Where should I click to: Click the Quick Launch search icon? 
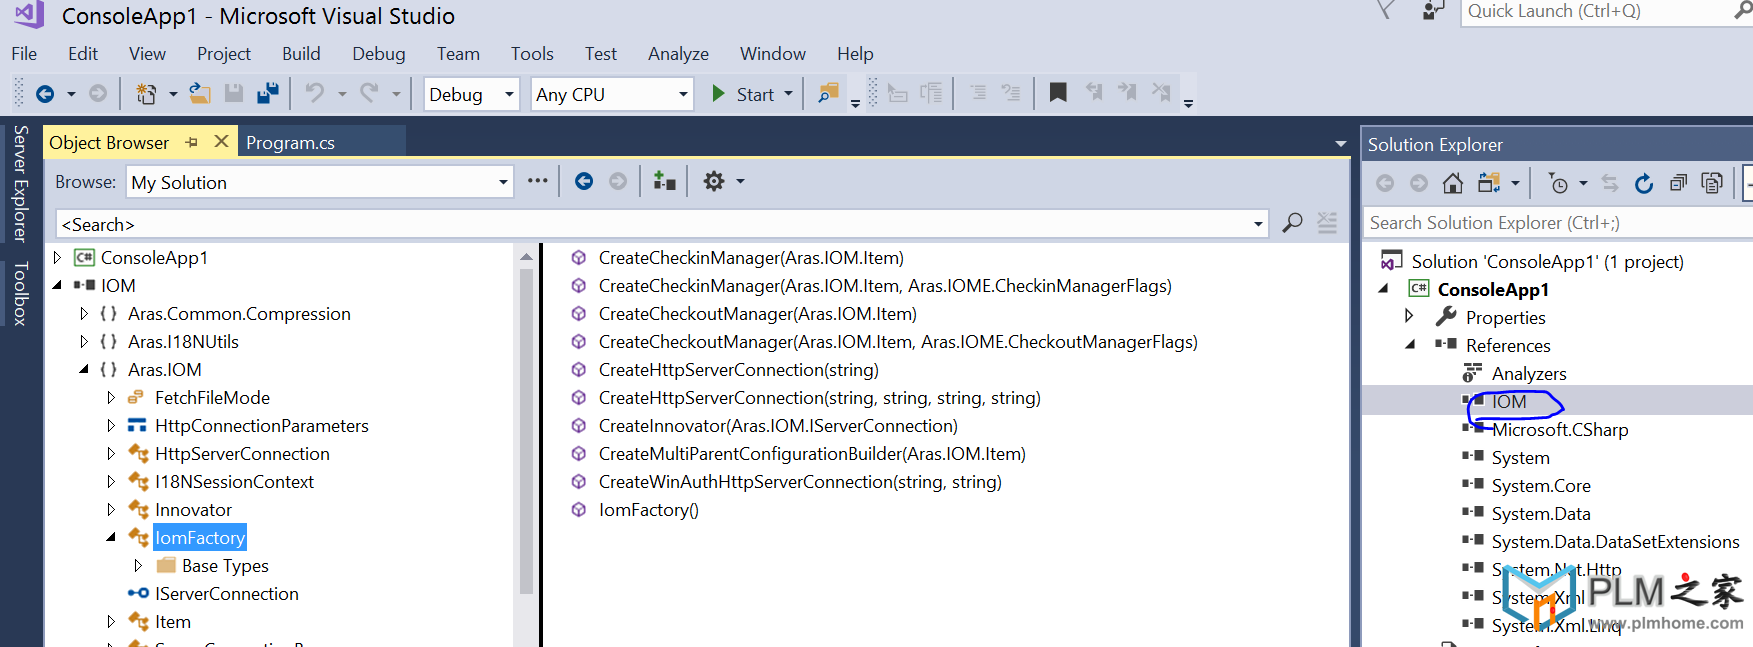point(1743,11)
